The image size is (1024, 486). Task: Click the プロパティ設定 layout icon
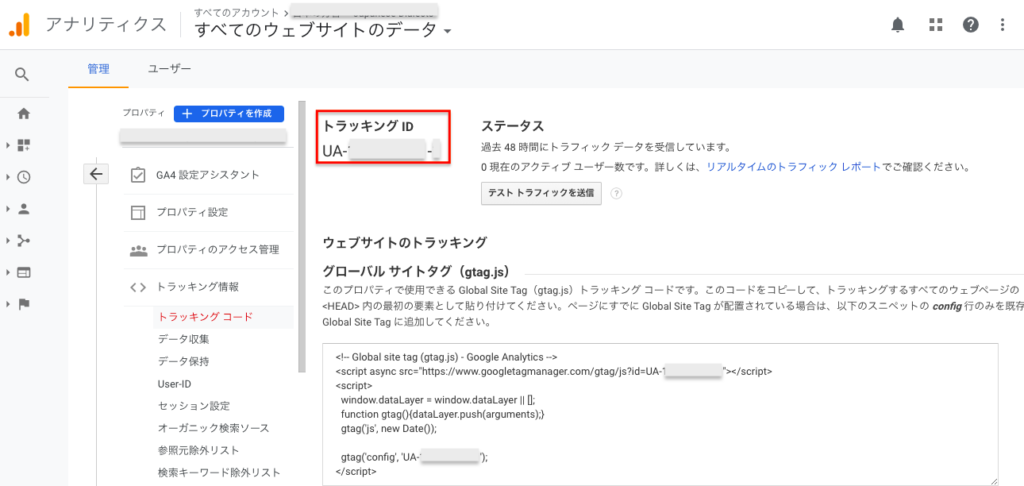click(138, 212)
